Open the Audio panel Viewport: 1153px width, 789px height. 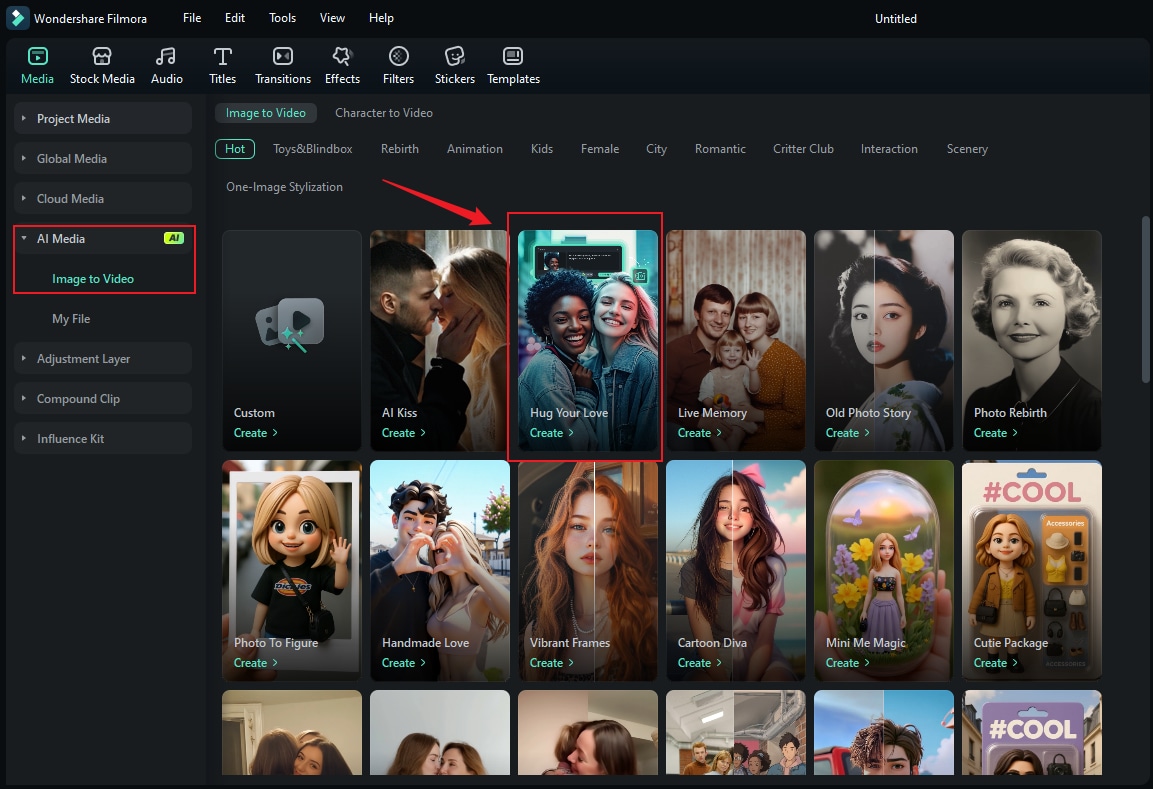coord(167,65)
